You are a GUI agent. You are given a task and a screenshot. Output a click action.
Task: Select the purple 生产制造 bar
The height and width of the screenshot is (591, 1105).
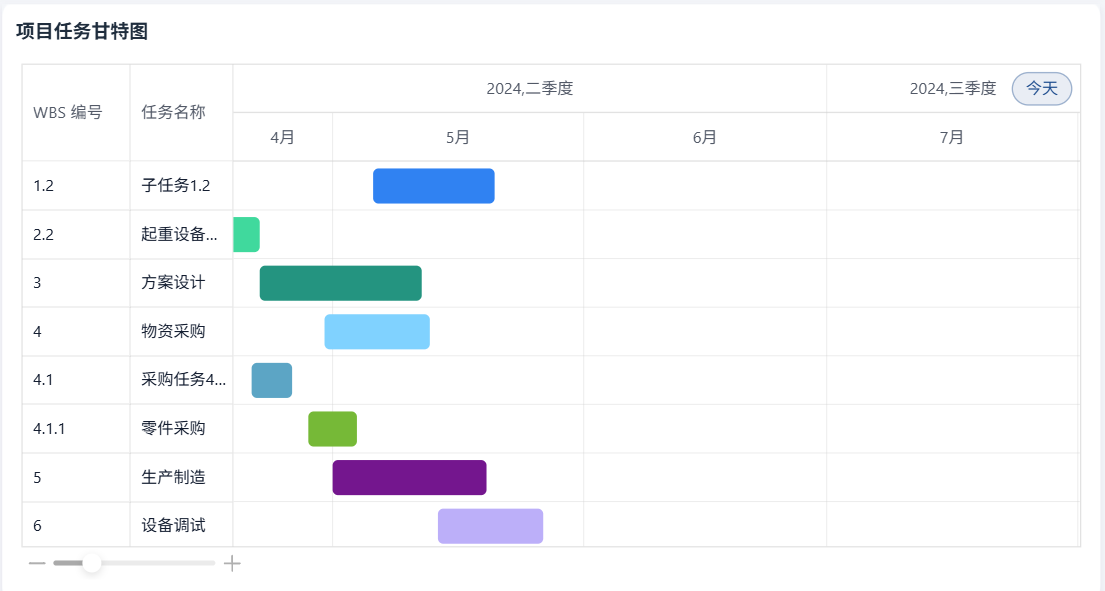(x=409, y=478)
